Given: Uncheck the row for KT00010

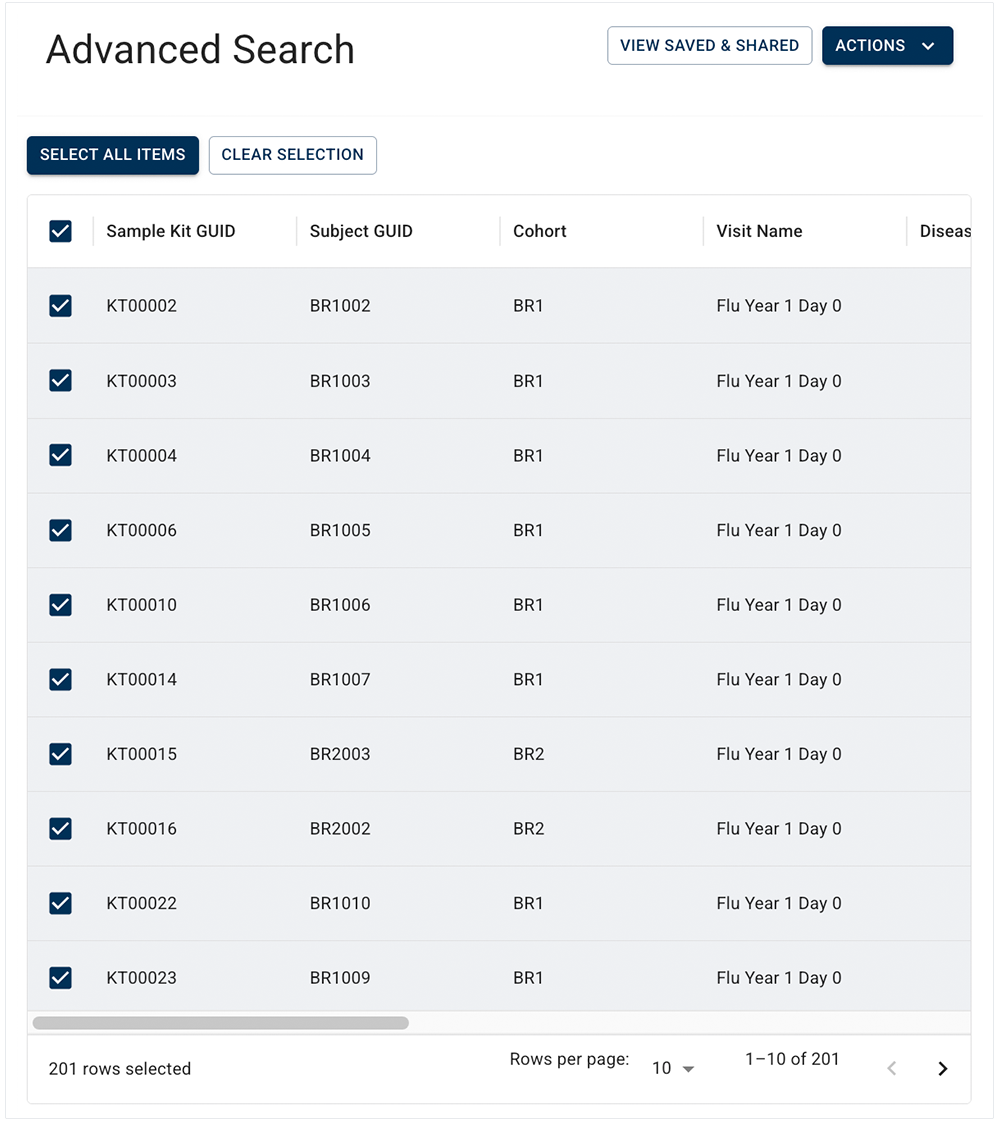Looking at the screenshot, I should pos(61,605).
